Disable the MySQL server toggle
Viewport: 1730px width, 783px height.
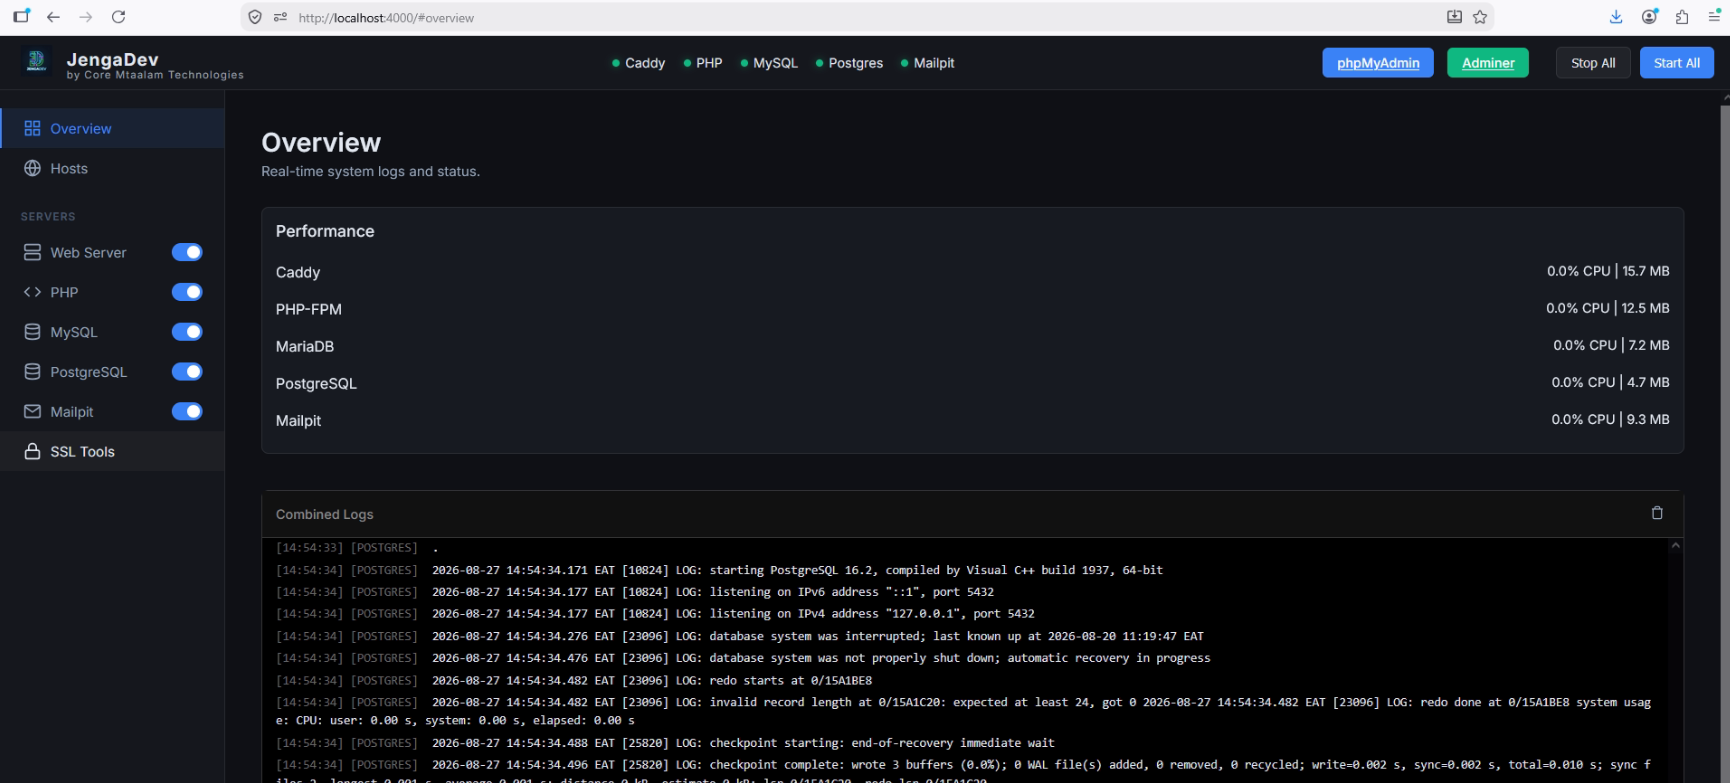pyautogui.click(x=187, y=332)
